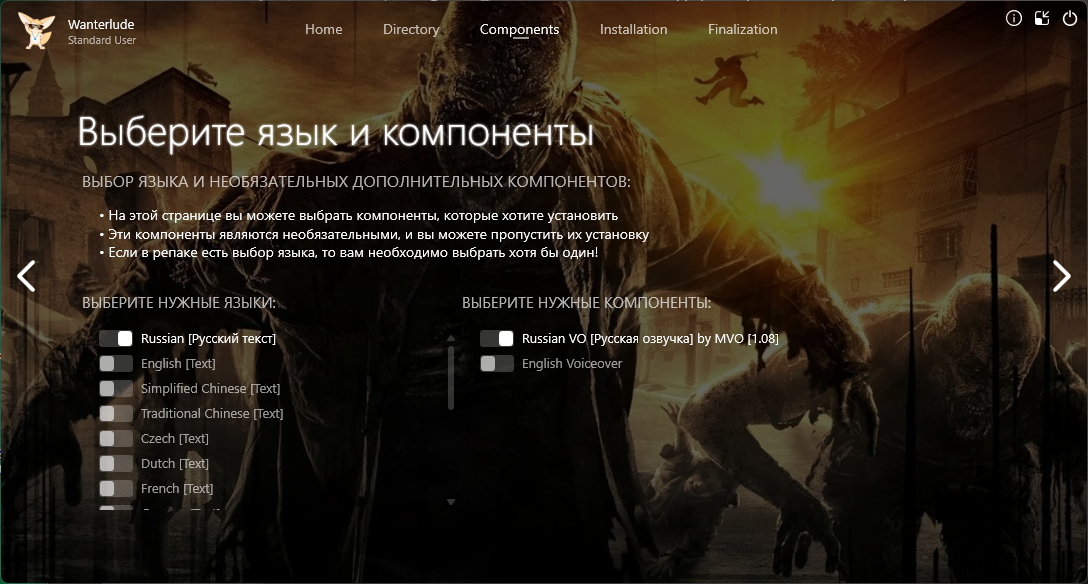Open the info icon in top right
Screen dimensions: 1088x584
point(1014,18)
